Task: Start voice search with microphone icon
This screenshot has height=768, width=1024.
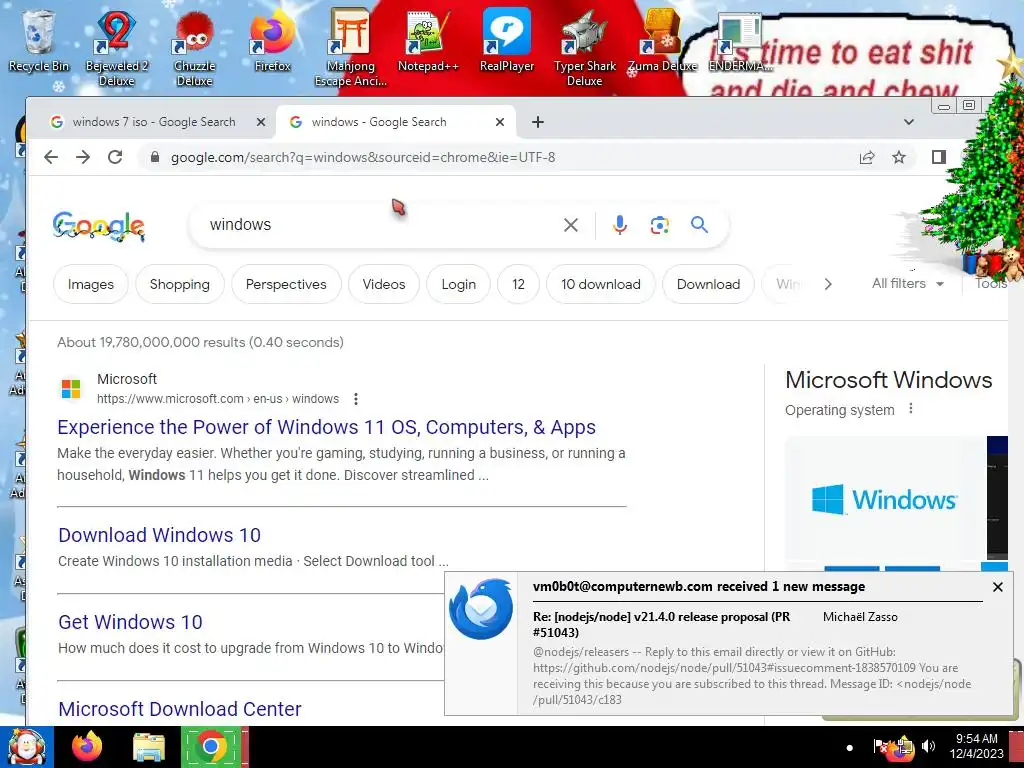Action: [x=620, y=225]
